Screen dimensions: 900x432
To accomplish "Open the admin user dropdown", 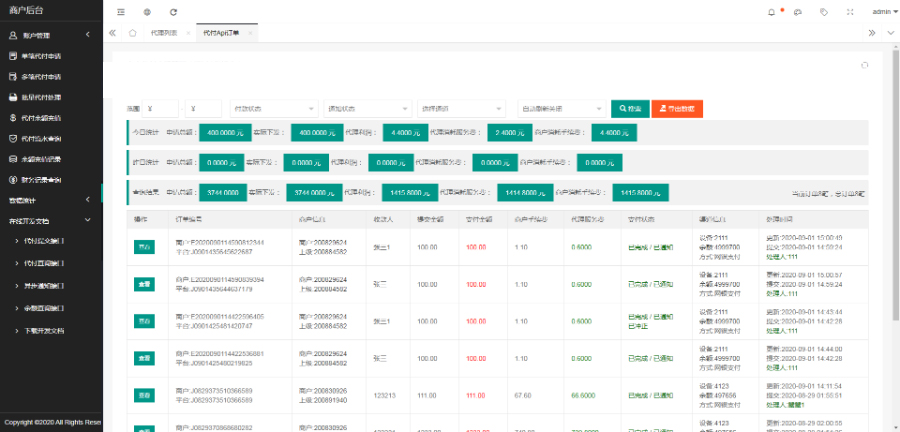I will coord(883,12).
